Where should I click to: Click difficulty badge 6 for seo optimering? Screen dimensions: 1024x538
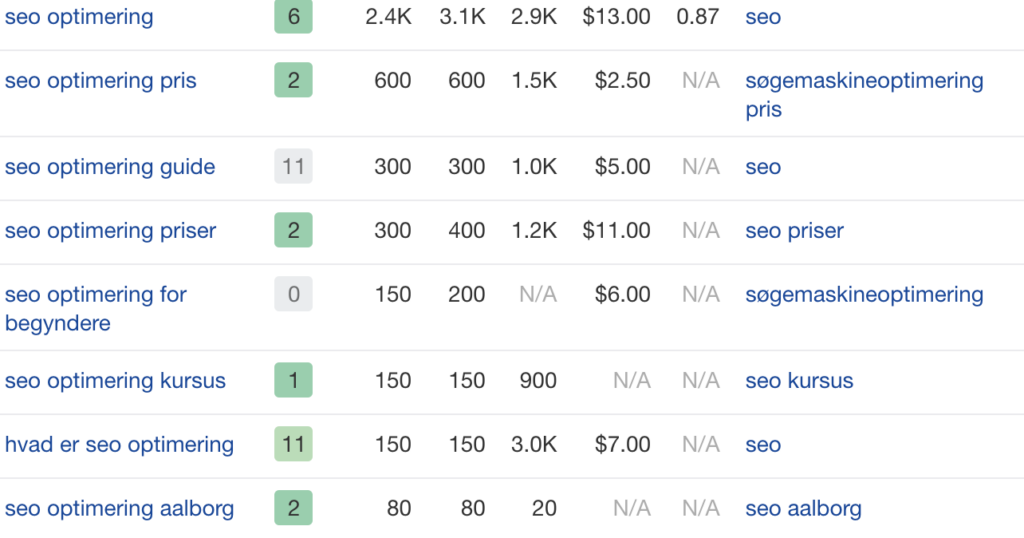tap(293, 17)
